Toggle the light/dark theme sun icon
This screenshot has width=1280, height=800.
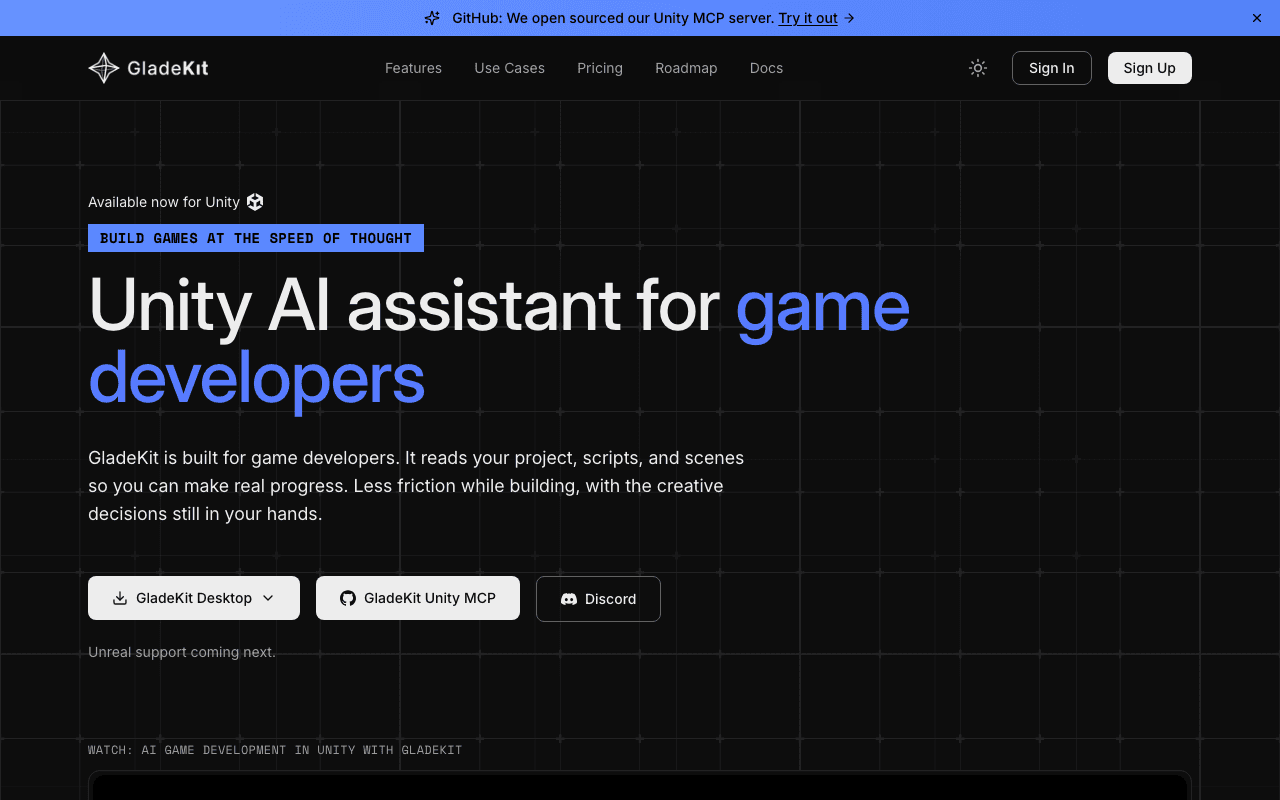point(978,68)
